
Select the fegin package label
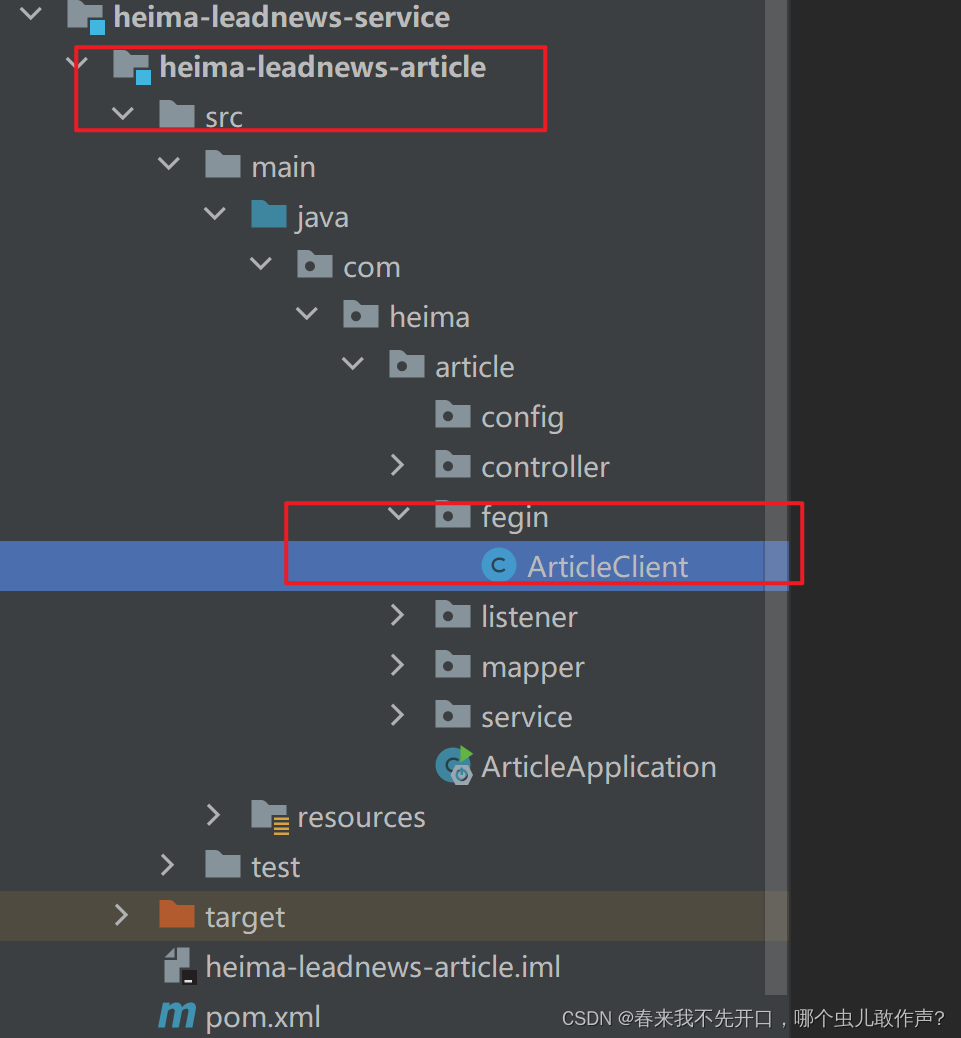(514, 517)
